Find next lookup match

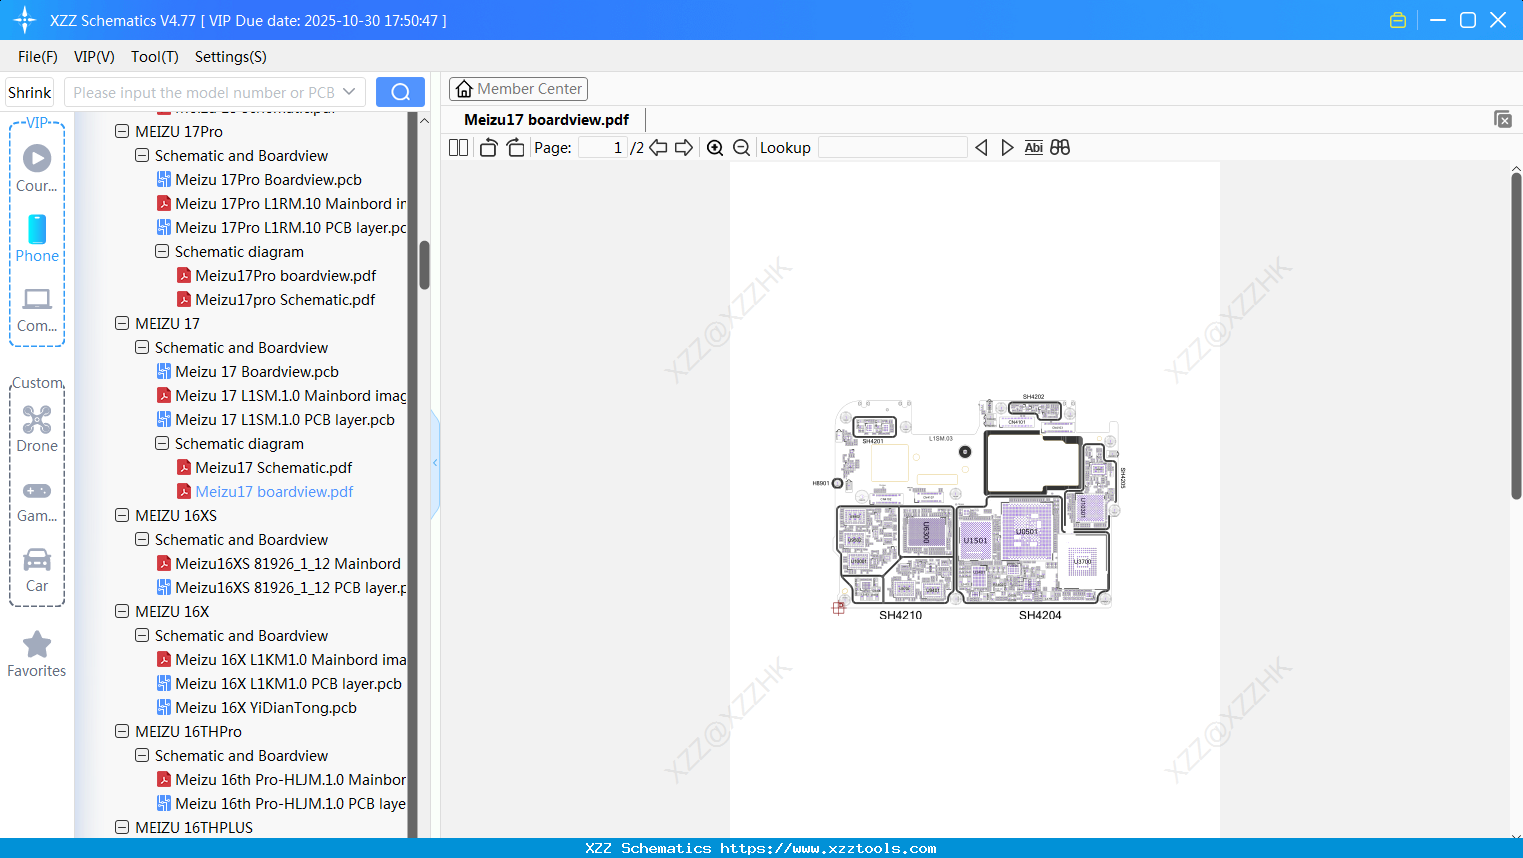pyautogui.click(x=1007, y=148)
